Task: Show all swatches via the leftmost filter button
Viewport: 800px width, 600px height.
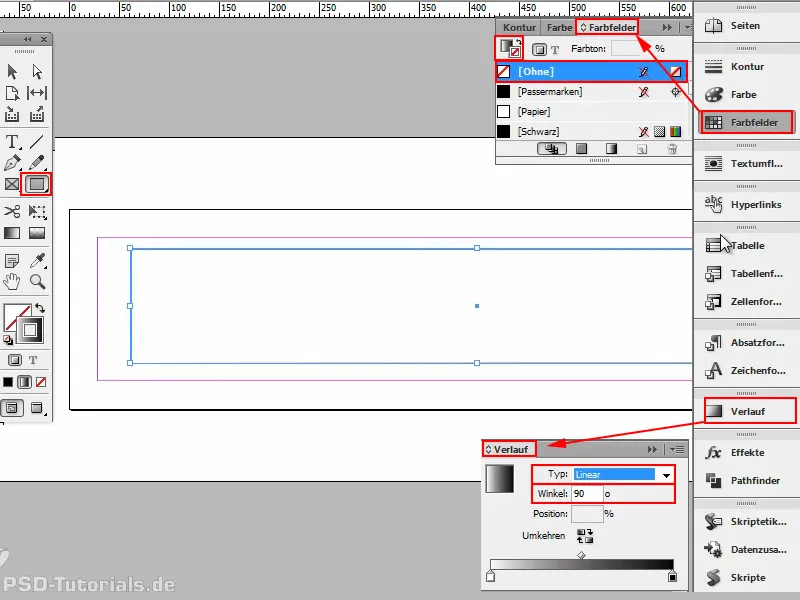Action: click(551, 149)
